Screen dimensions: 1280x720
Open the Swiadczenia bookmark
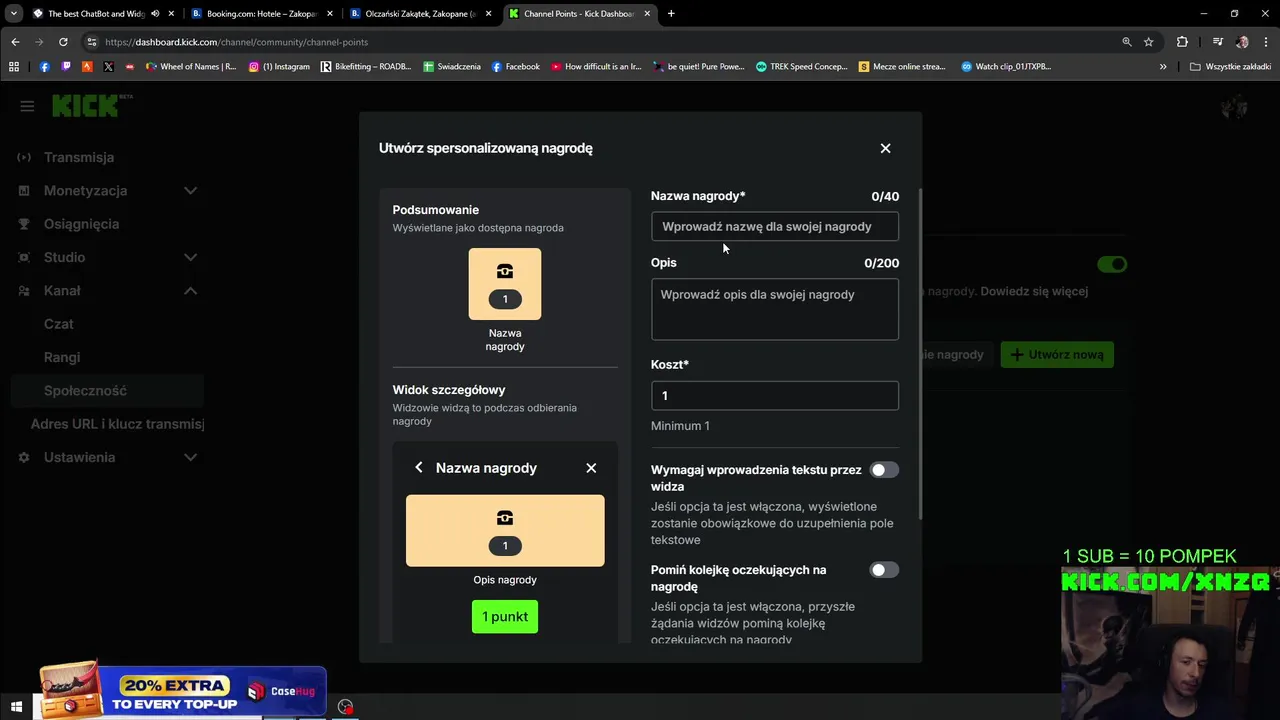coord(452,66)
